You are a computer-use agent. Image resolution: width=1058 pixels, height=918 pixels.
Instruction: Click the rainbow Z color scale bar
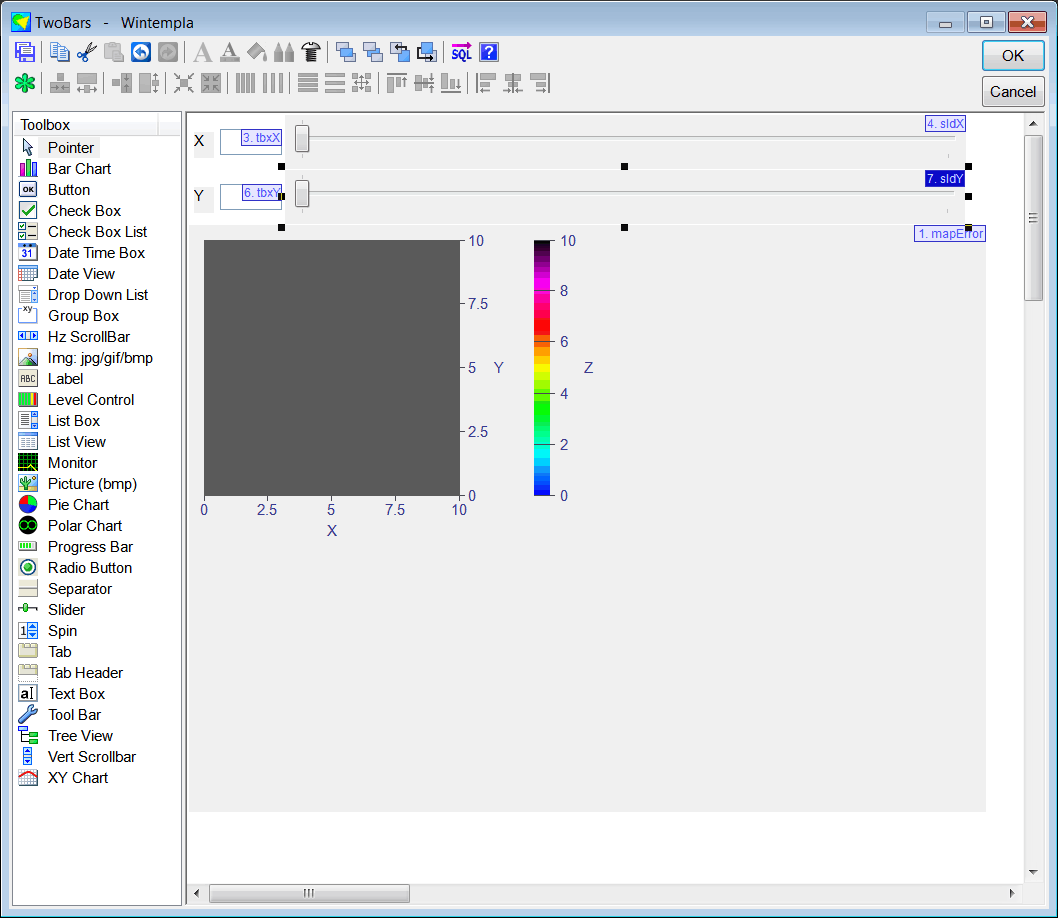pyautogui.click(x=542, y=368)
